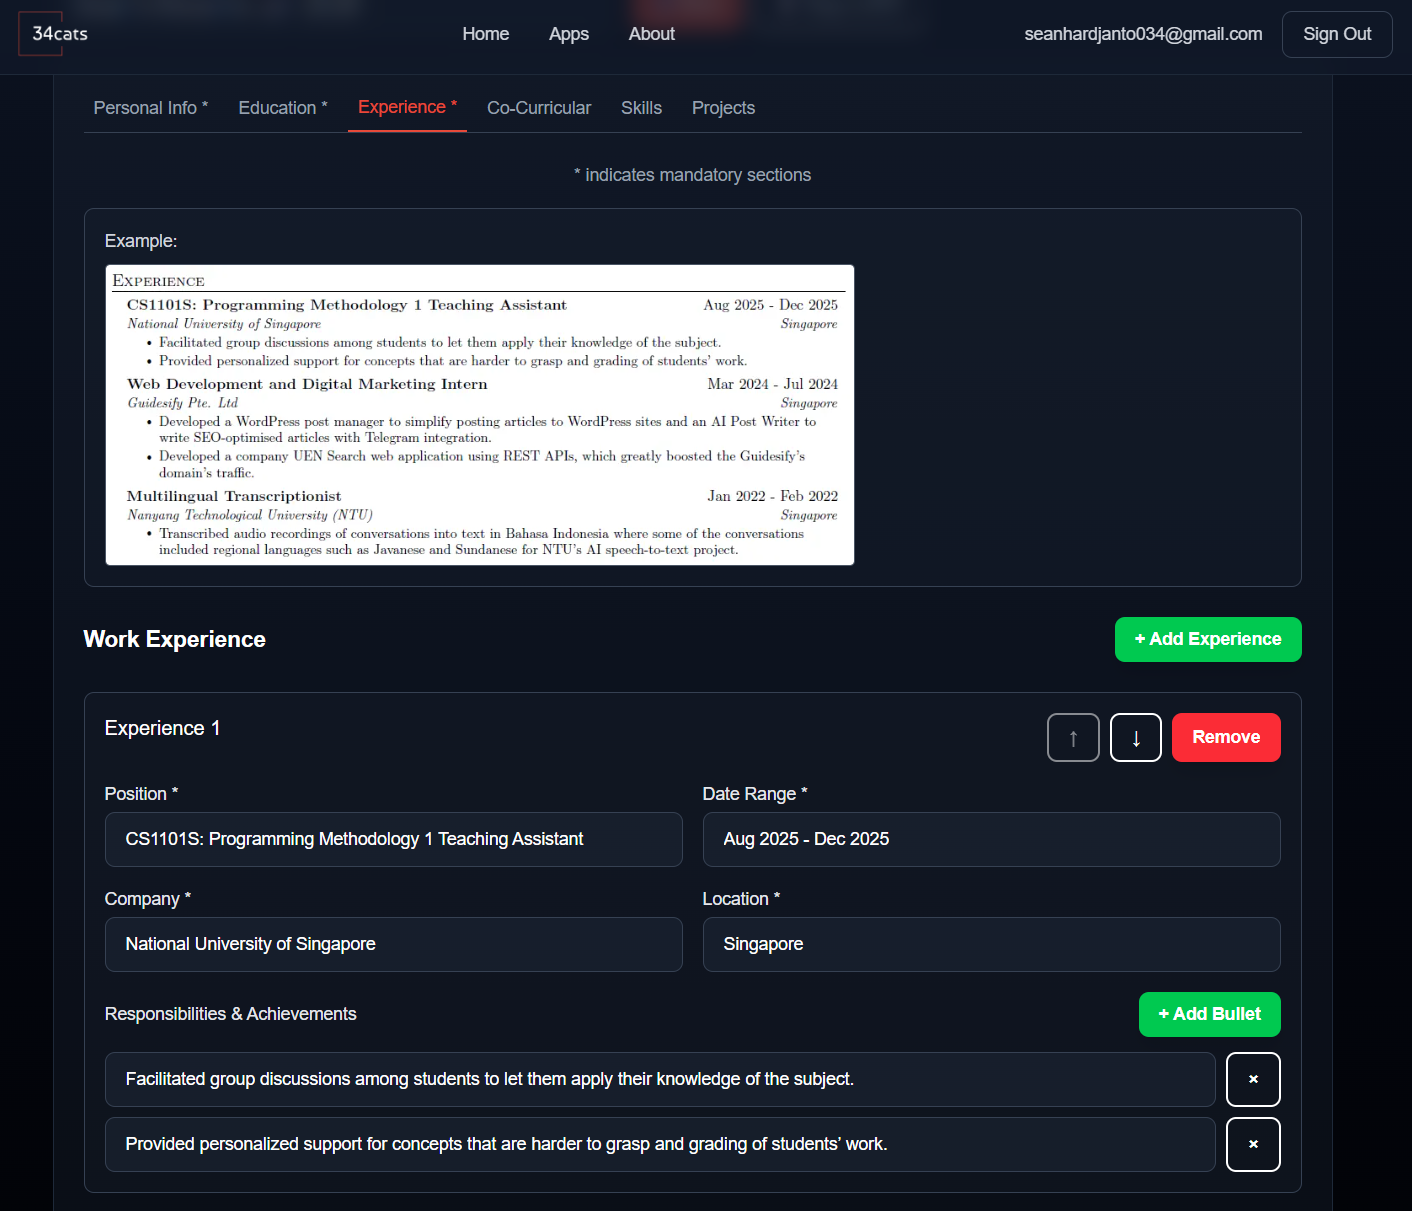Viewport: 1412px width, 1211px height.
Task: Switch to the Education tab
Action: 282,108
